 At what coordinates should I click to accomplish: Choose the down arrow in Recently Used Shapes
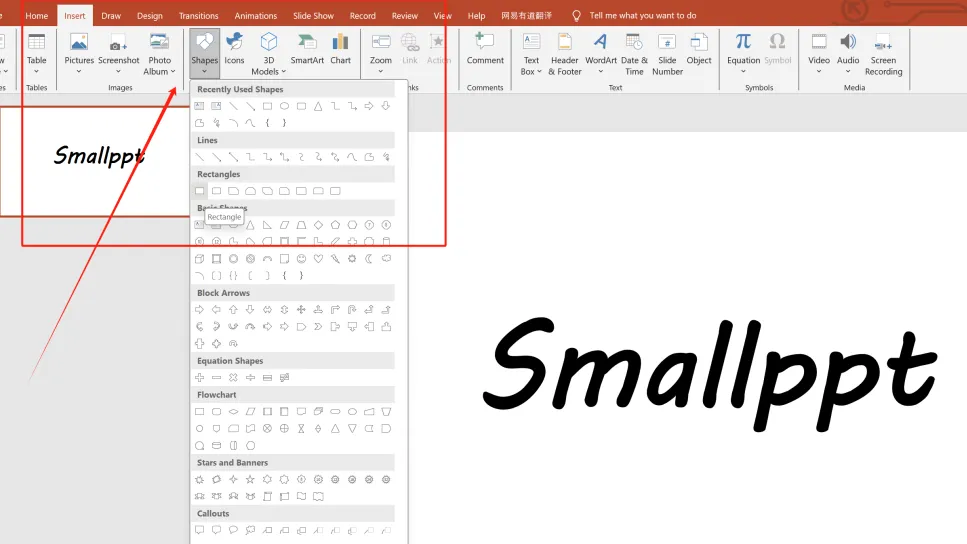click(386, 106)
